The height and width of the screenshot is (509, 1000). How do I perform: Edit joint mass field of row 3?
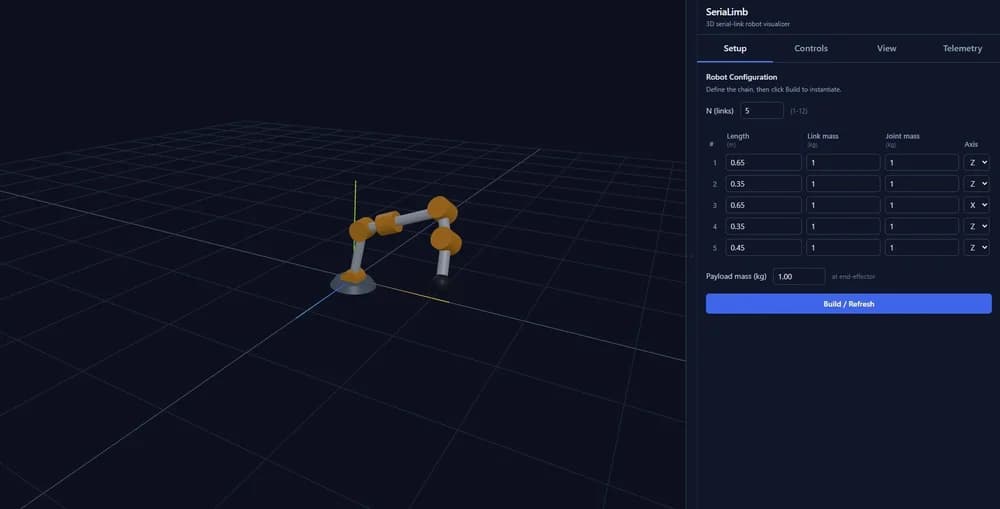tap(922, 205)
